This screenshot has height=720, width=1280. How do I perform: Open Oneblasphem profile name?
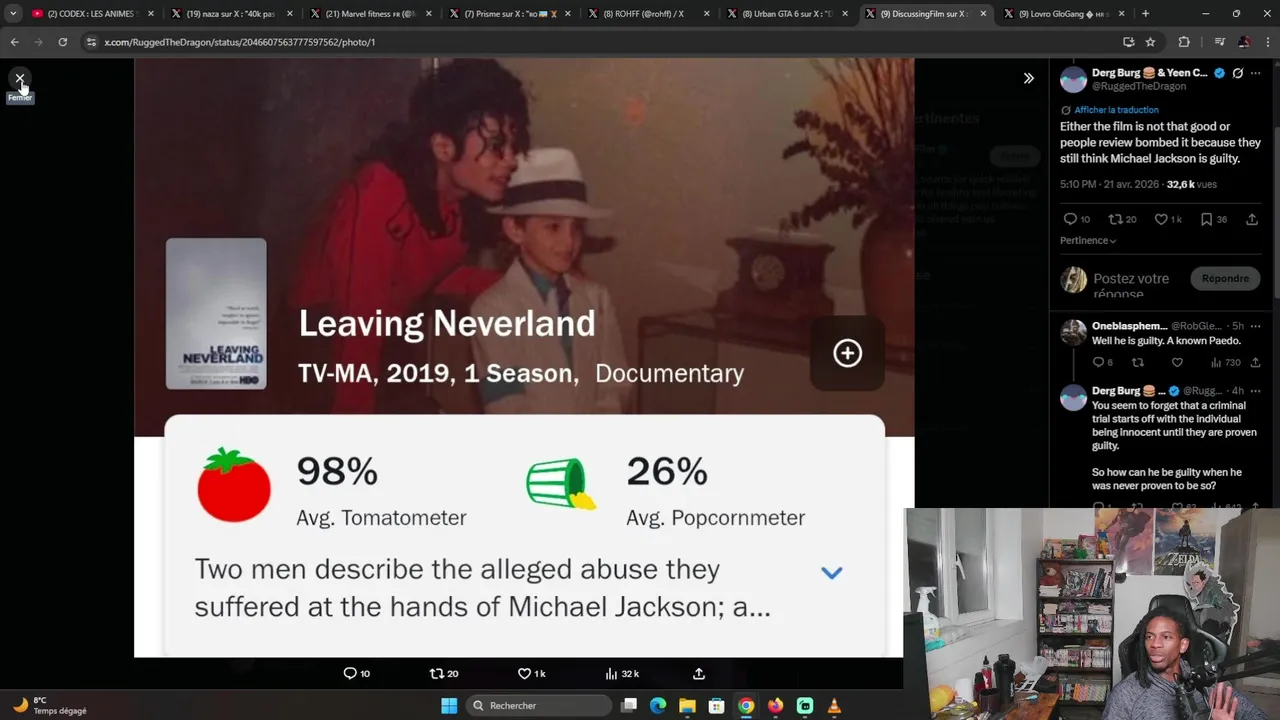click(1129, 326)
